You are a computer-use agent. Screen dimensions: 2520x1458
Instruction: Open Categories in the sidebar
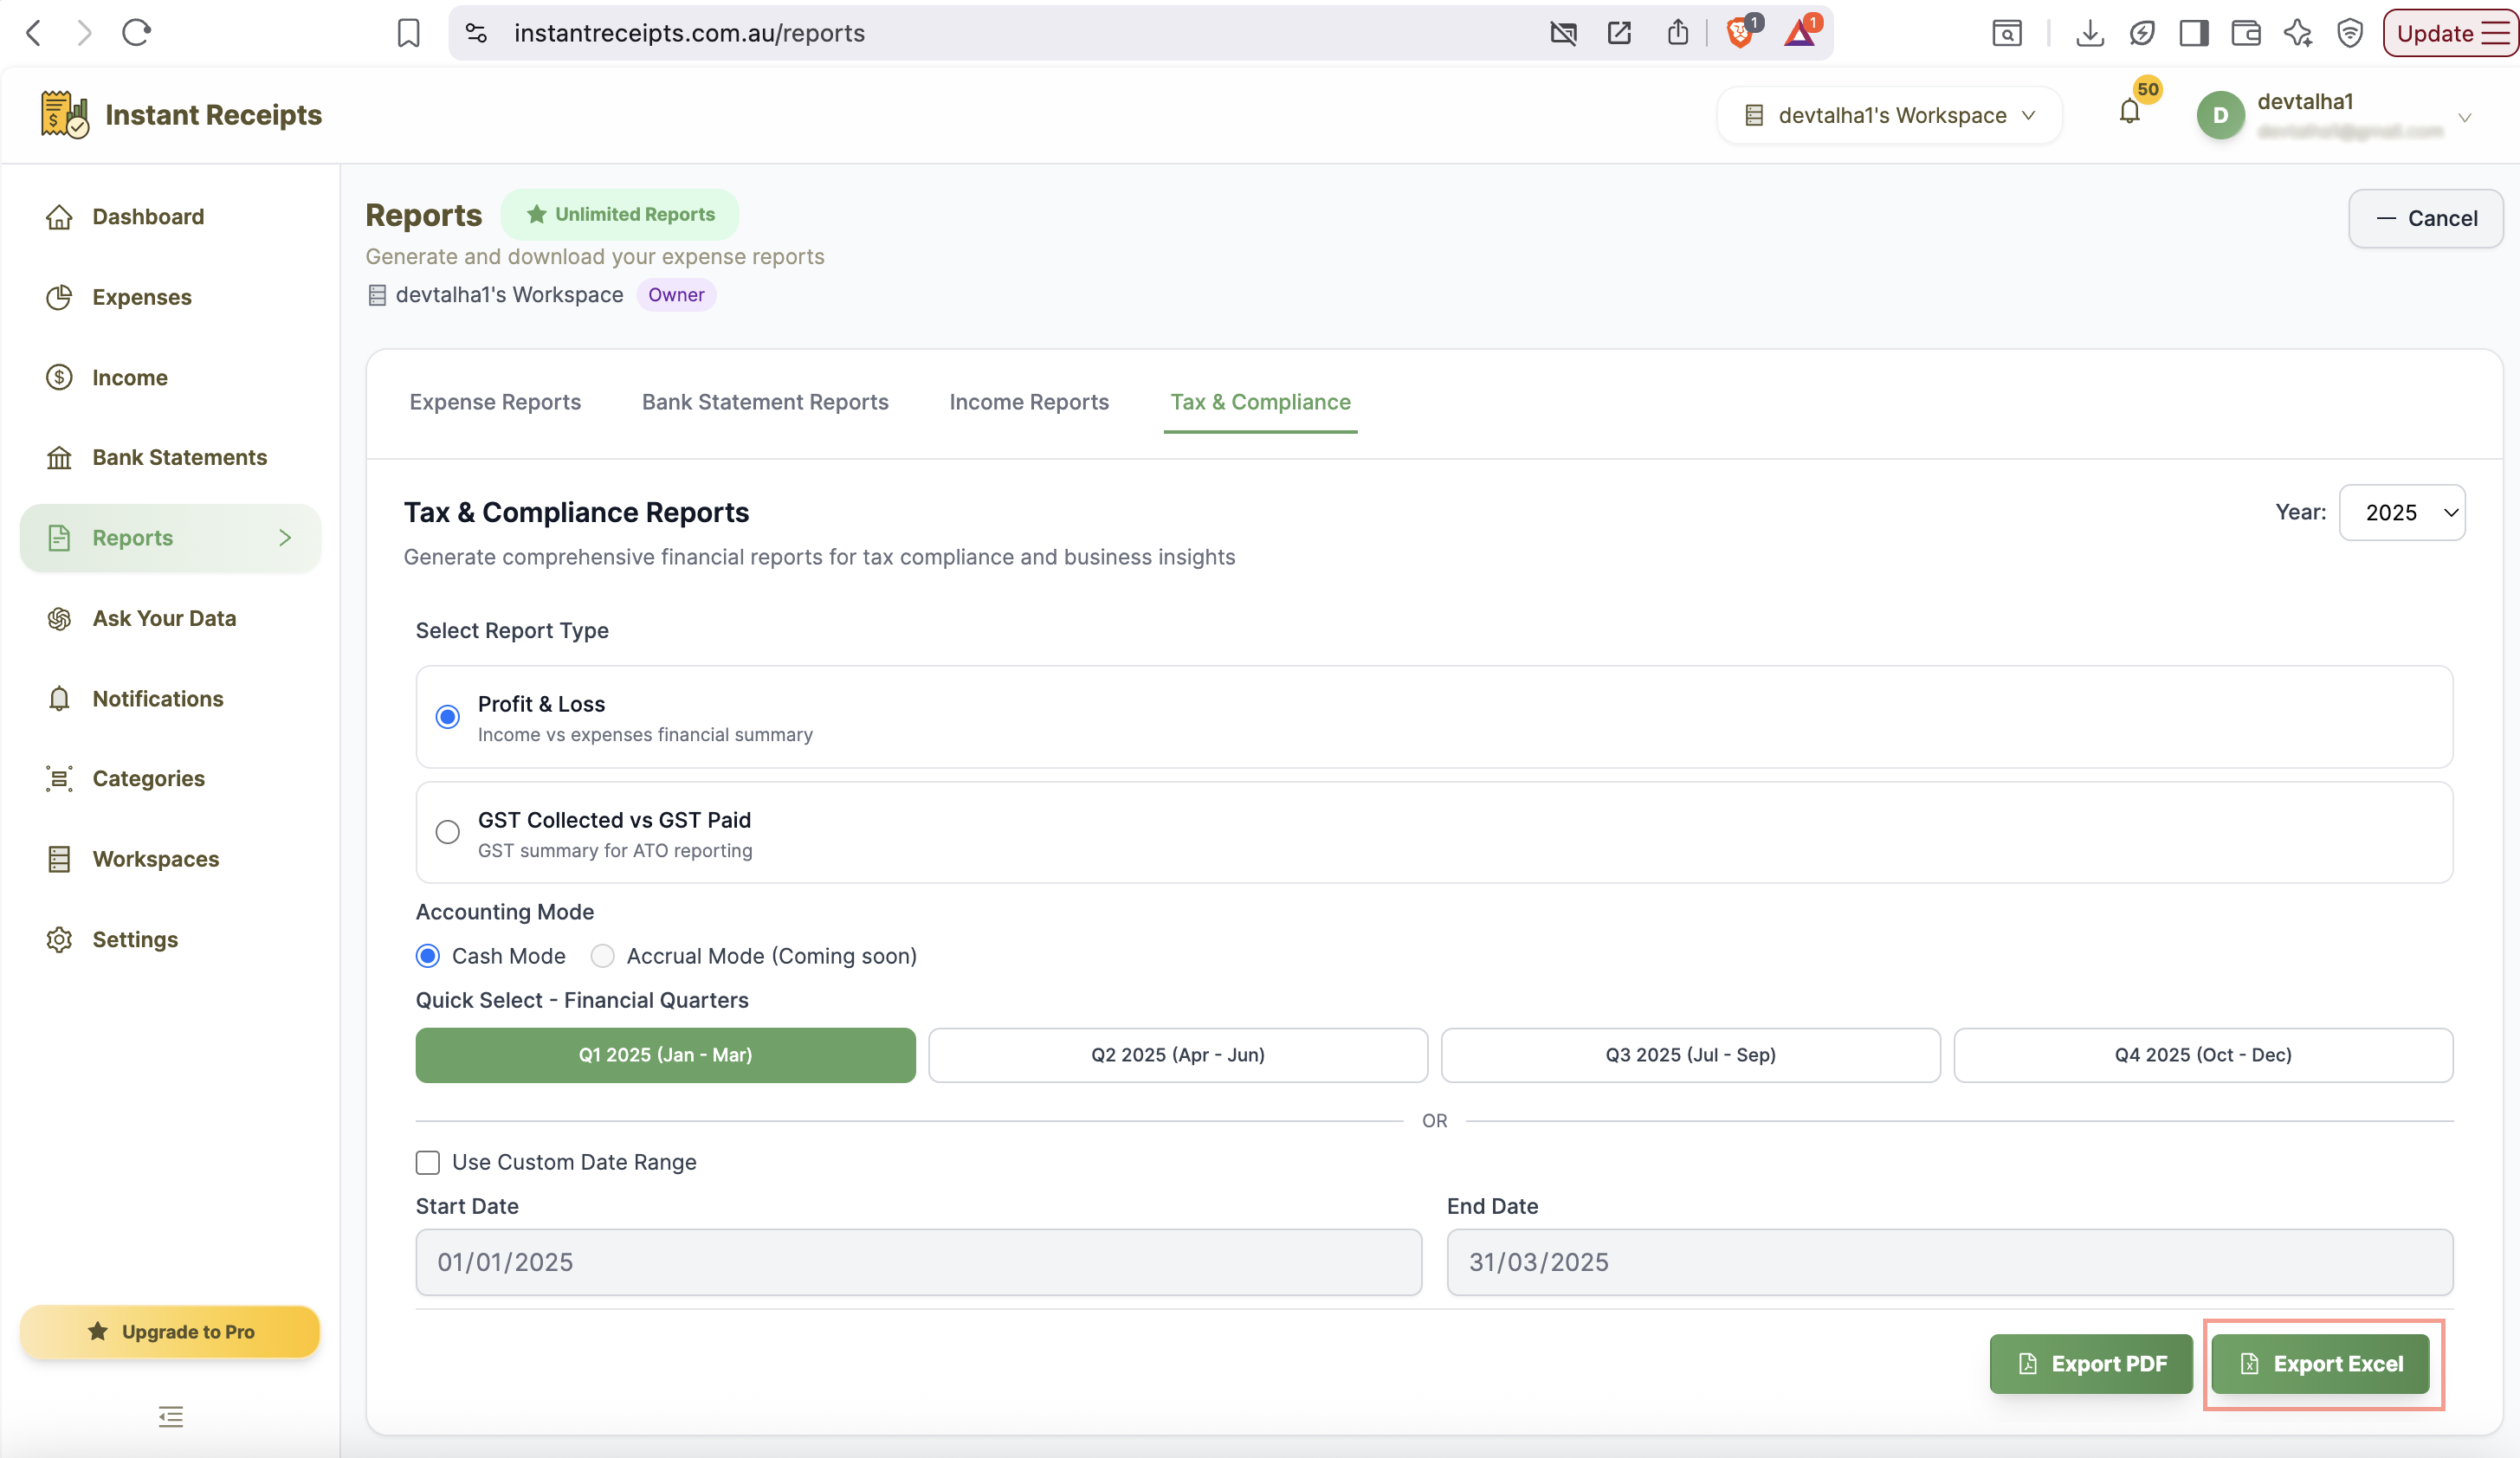pyautogui.click(x=170, y=778)
